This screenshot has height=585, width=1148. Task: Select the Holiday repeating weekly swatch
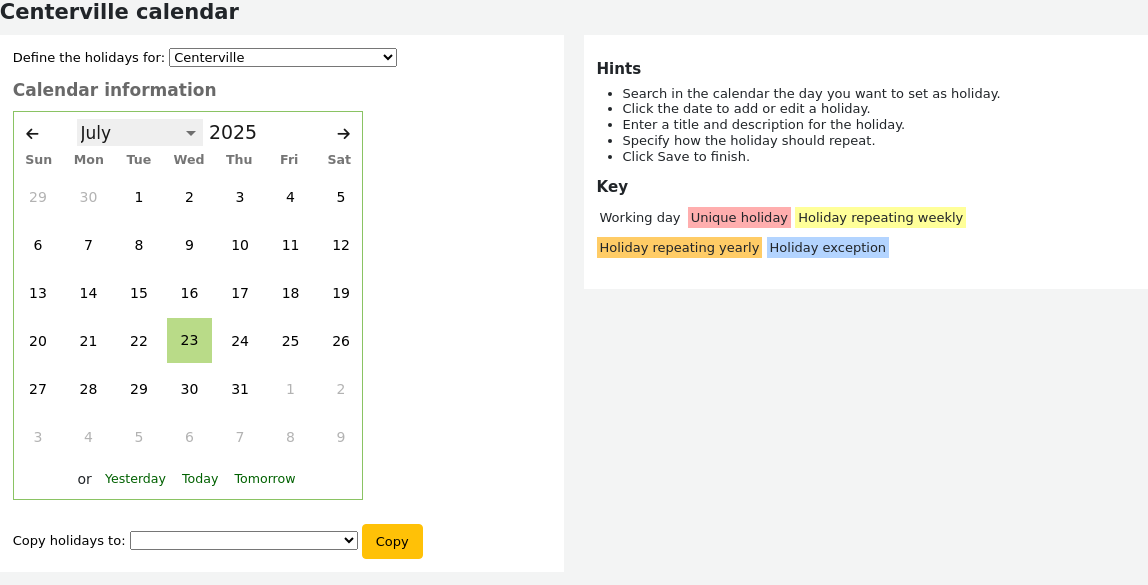(880, 217)
